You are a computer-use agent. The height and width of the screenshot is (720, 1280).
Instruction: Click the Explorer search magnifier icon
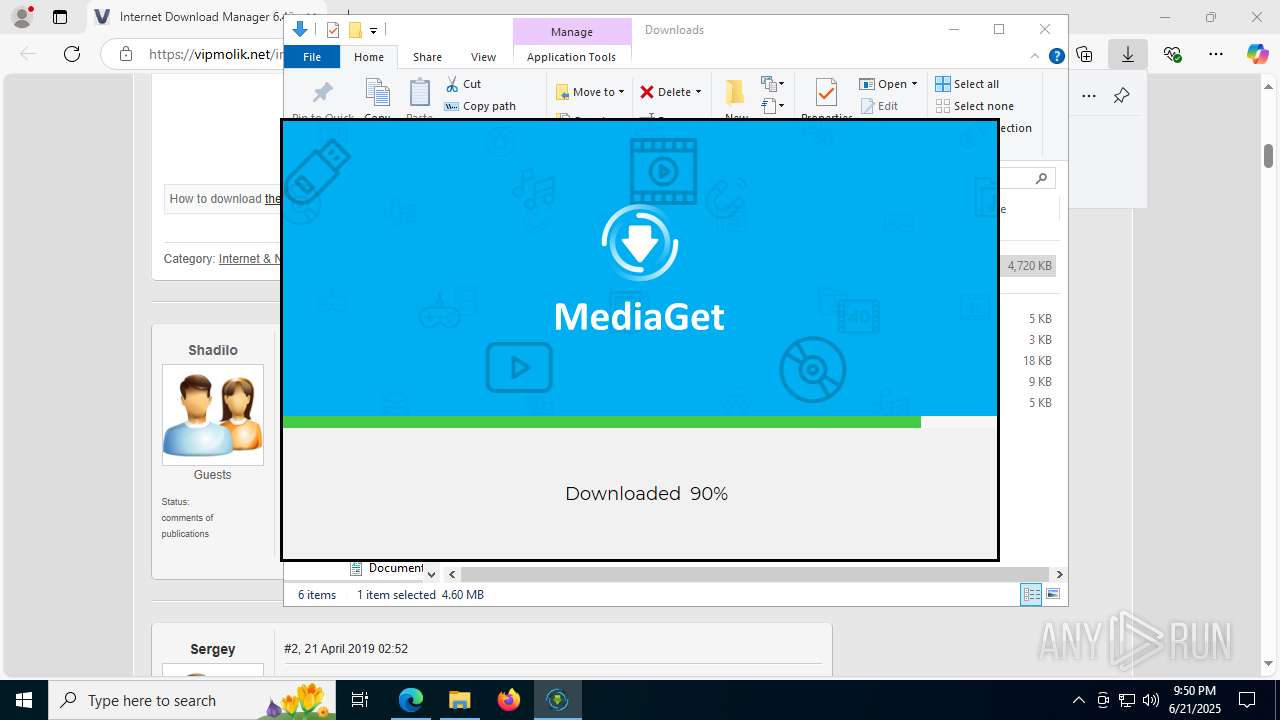[1041, 179]
